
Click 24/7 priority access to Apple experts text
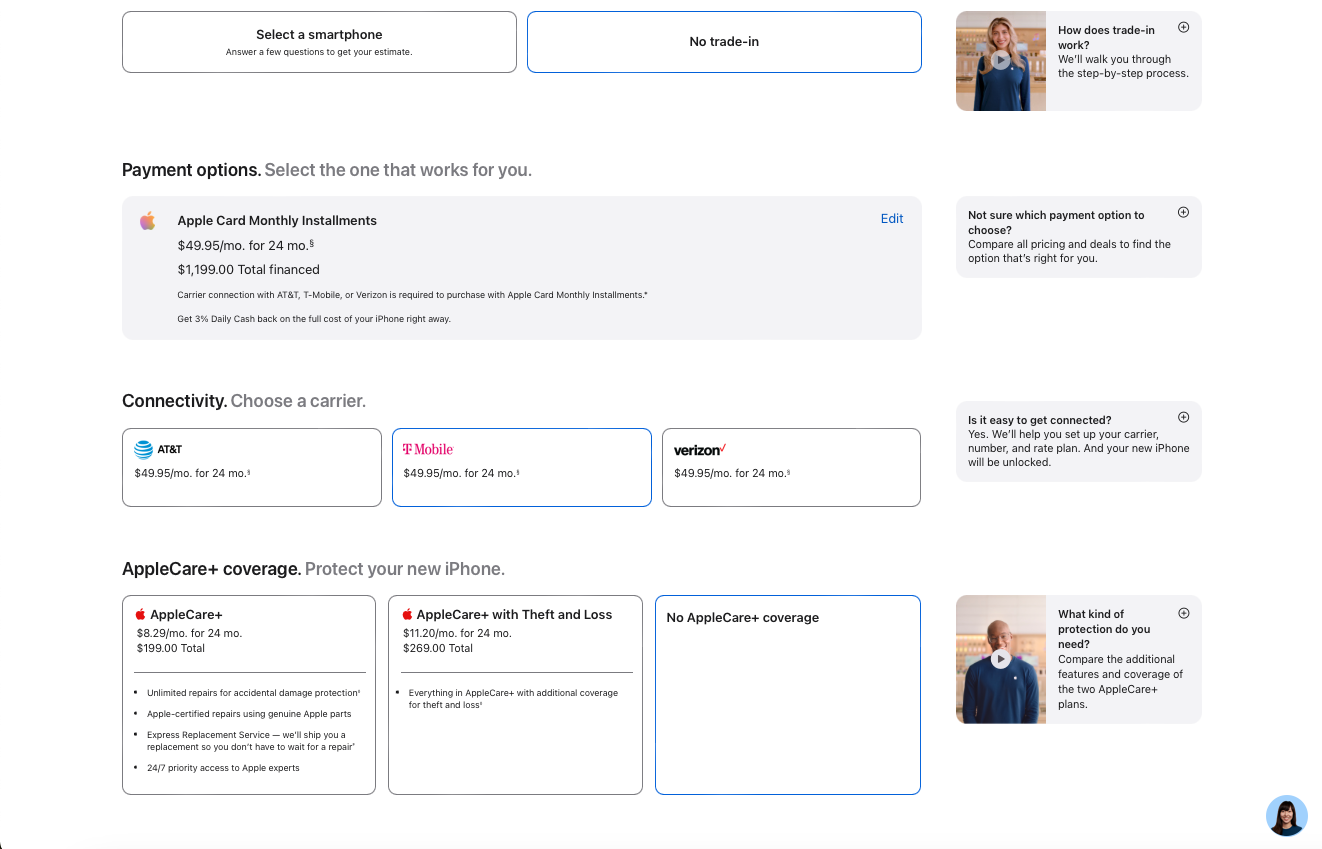pyautogui.click(x=223, y=768)
